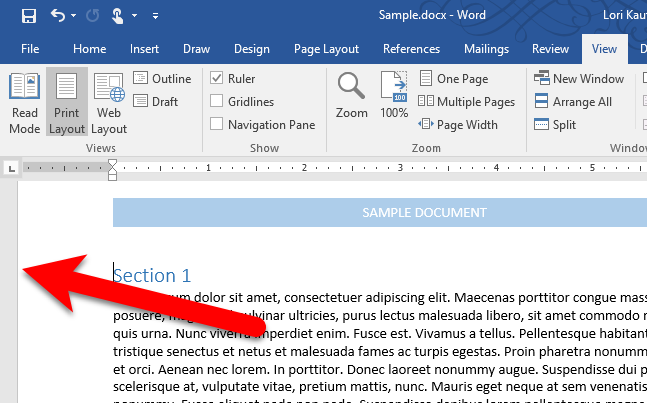The image size is (647, 403).
Task: Switch to Read Mode view
Action: pos(24,104)
